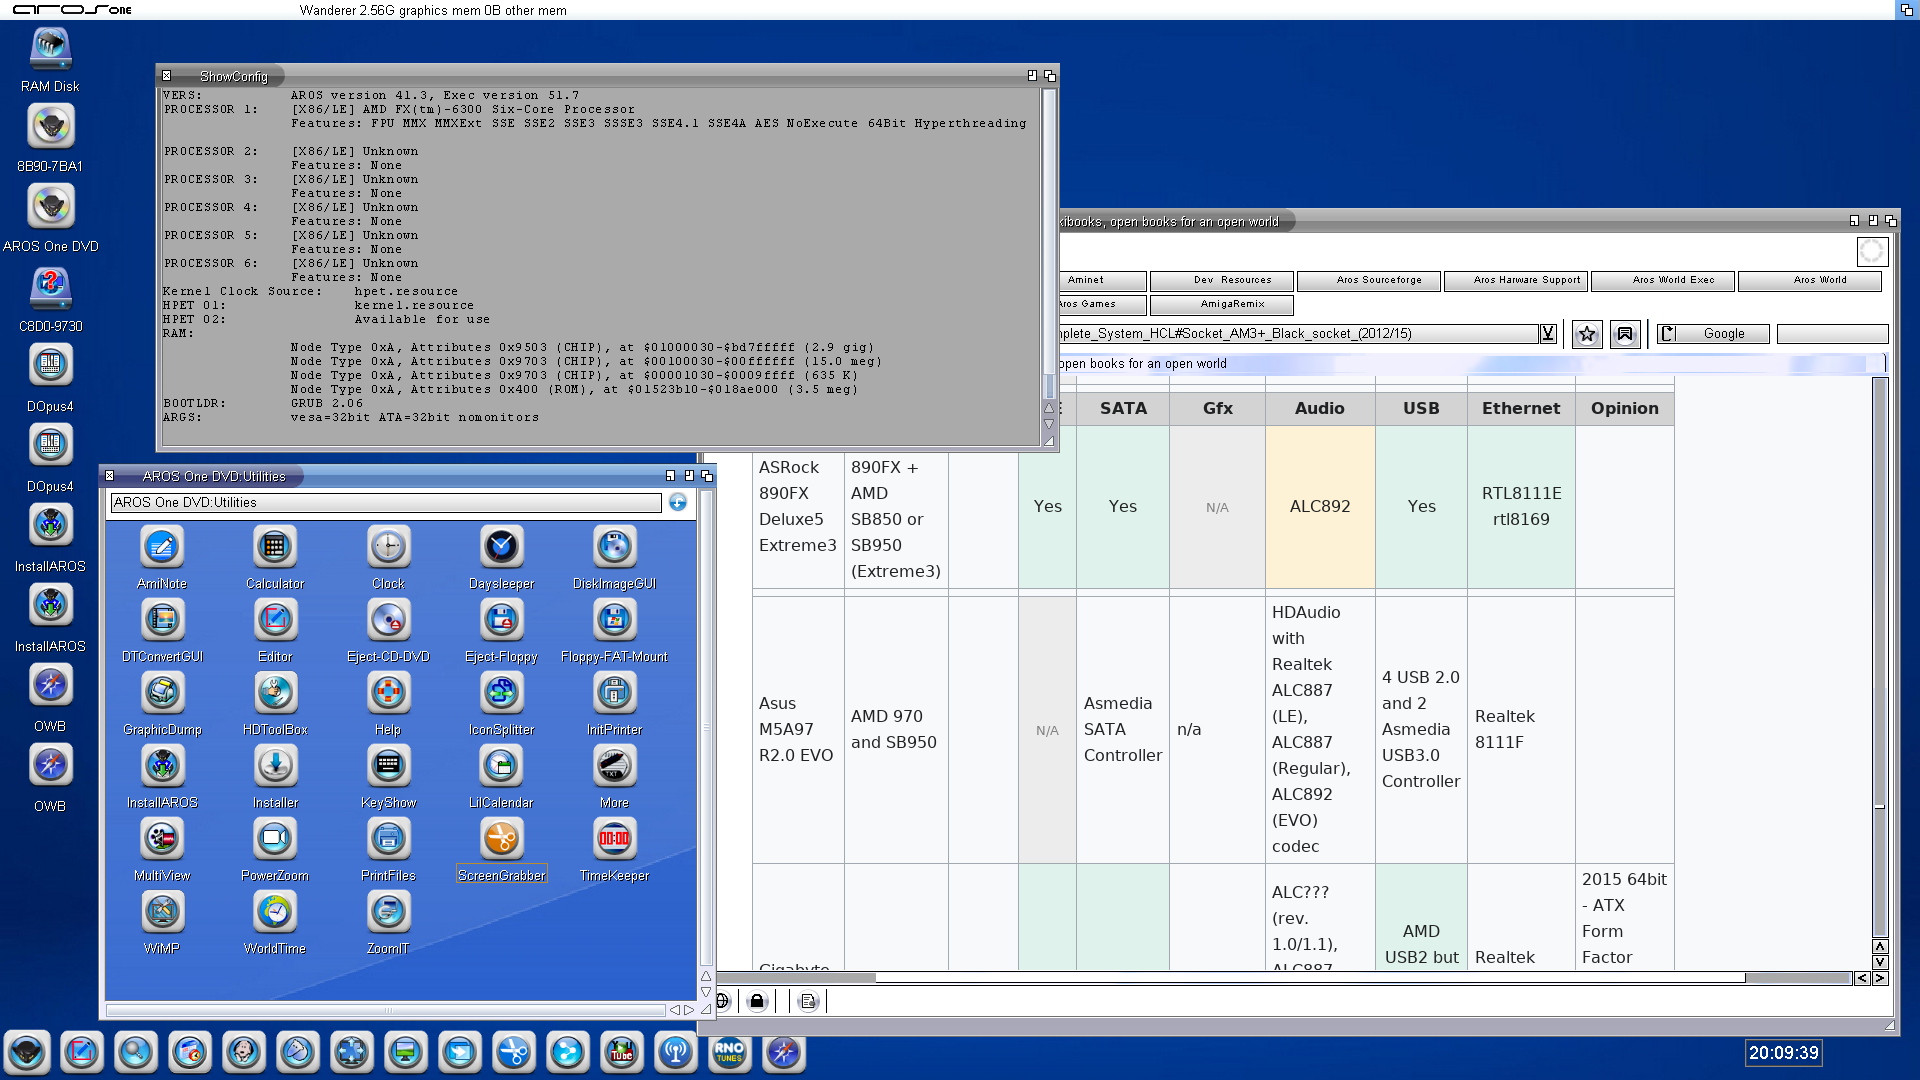Open HDToolBox utility
Screen dimensions: 1920x1080
(x=275, y=693)
